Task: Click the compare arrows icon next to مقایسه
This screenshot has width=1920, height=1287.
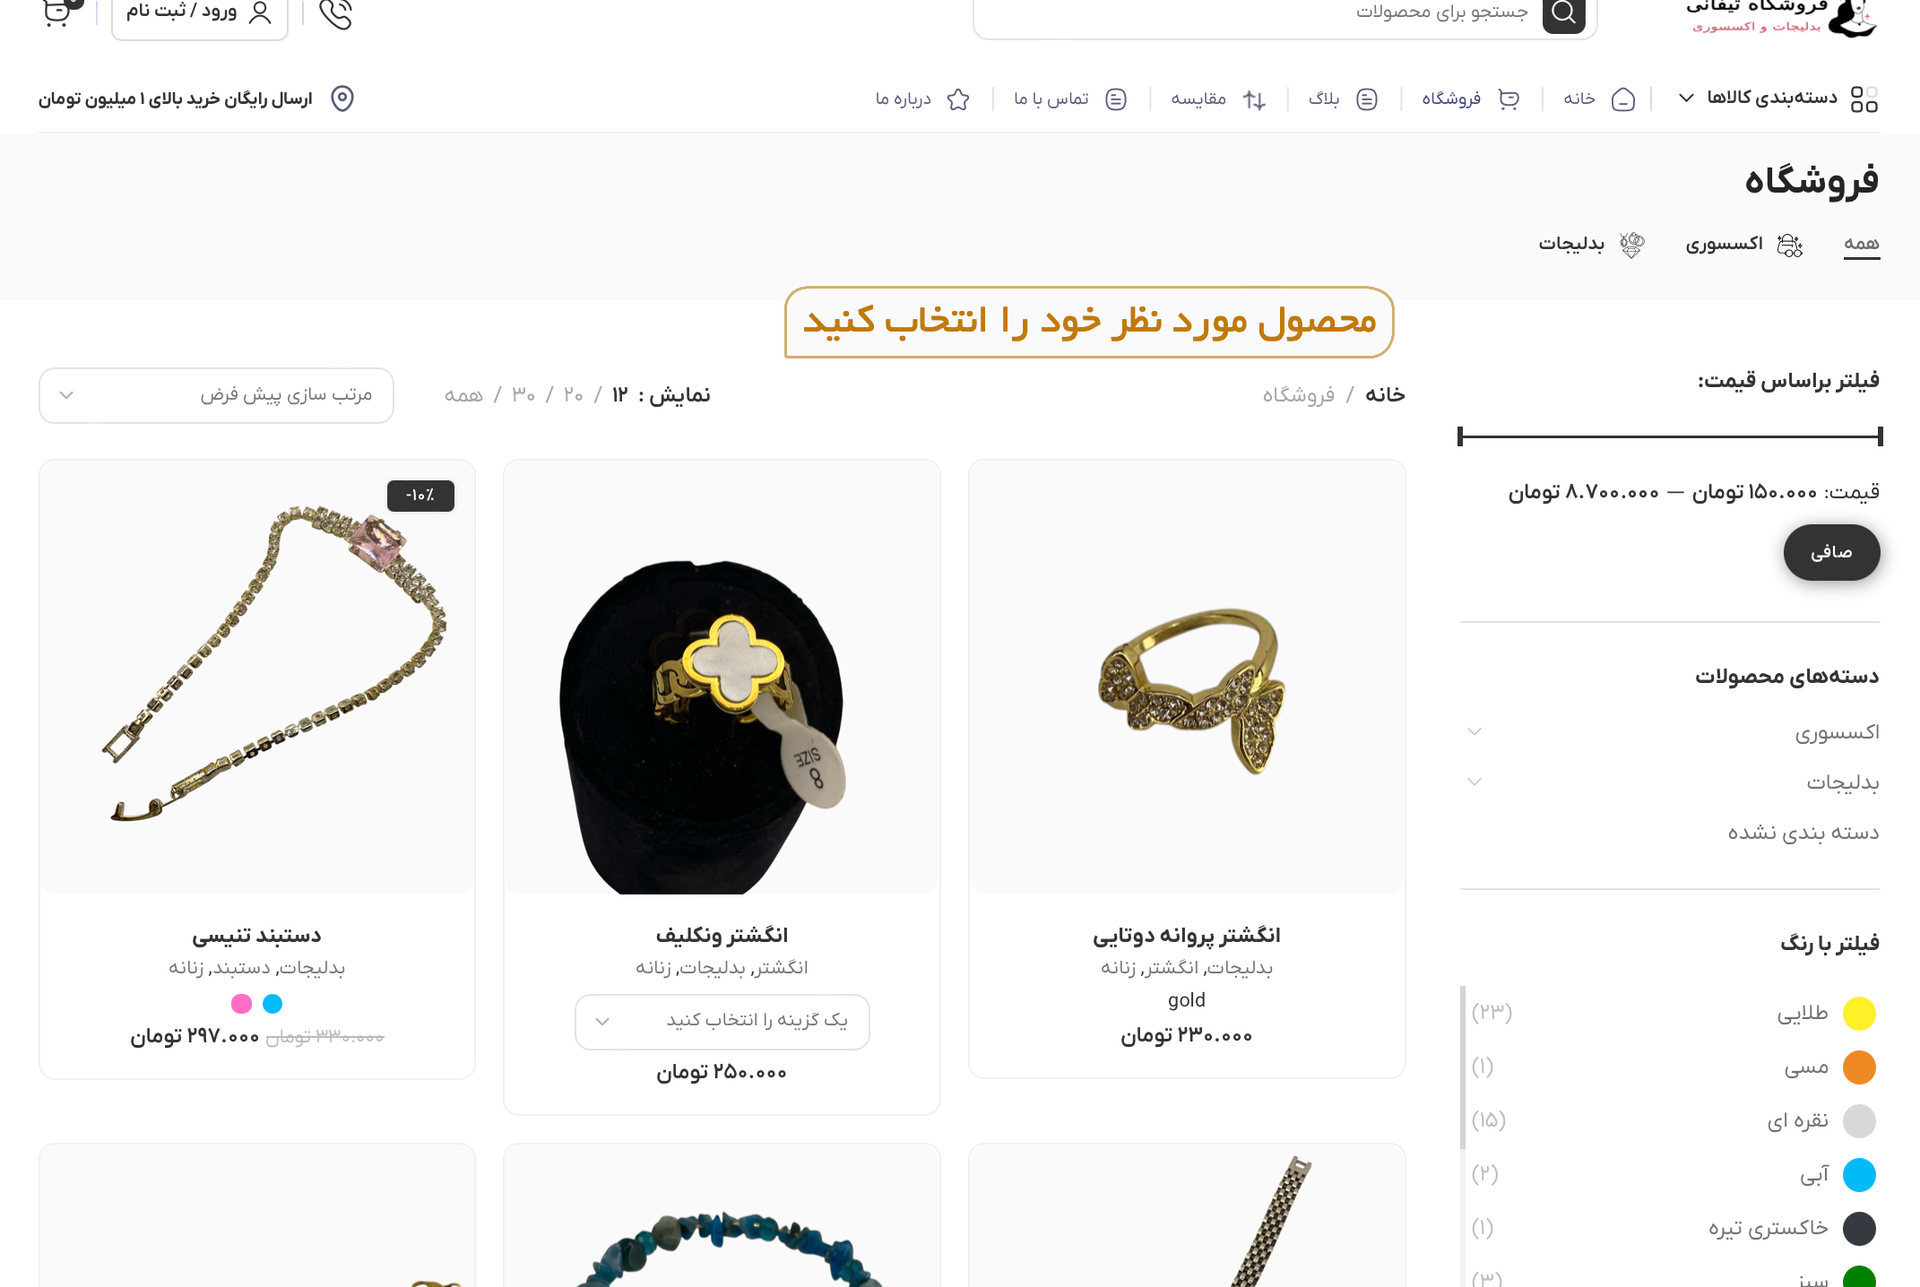Action: click(x=1254, y=99)
